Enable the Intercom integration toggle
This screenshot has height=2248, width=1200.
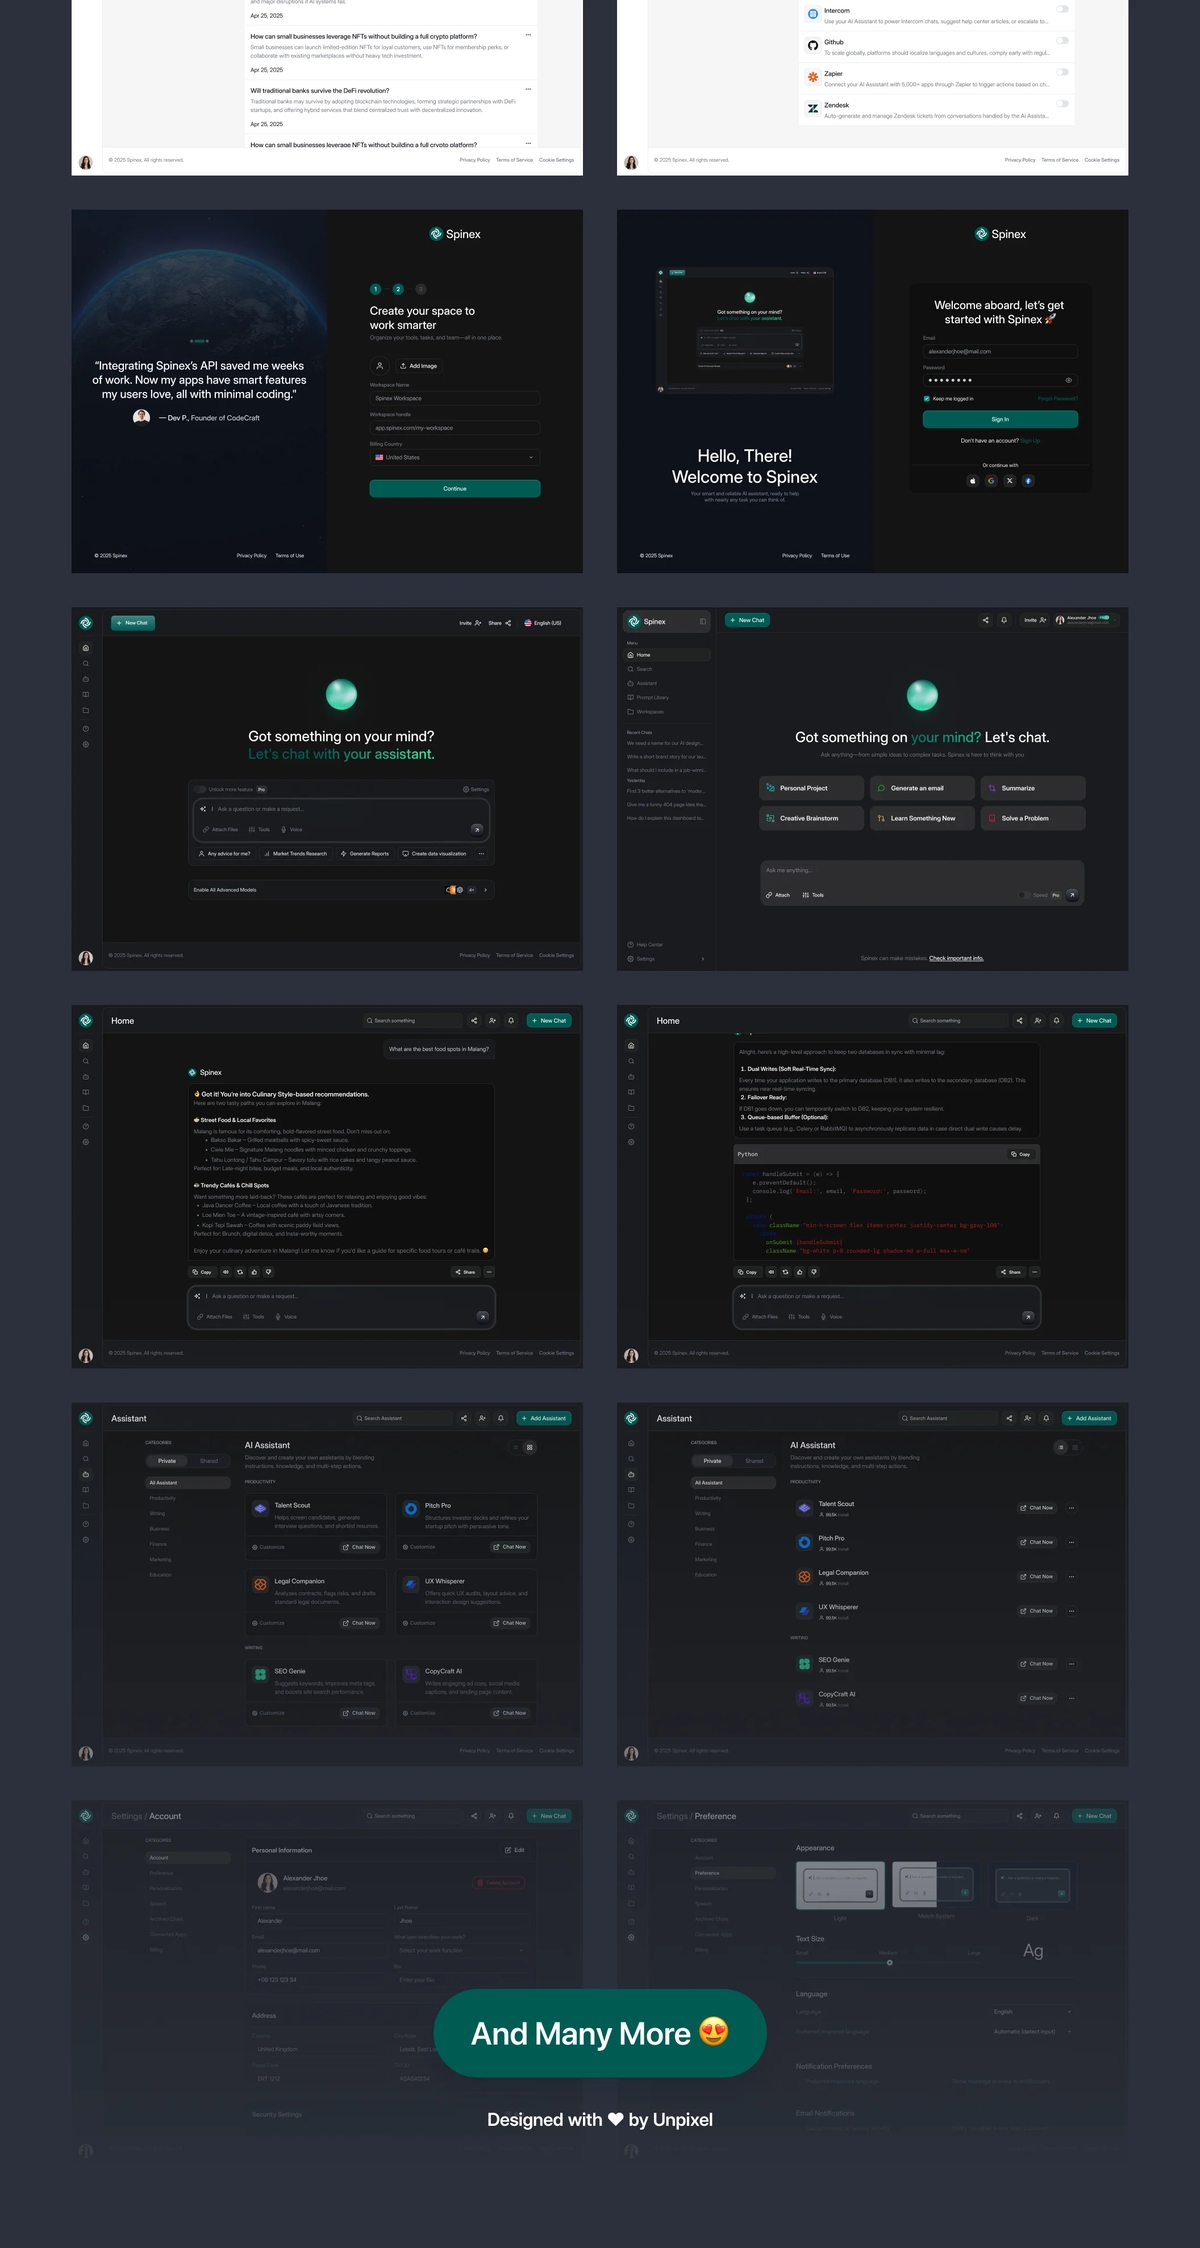click(1062, 9)
